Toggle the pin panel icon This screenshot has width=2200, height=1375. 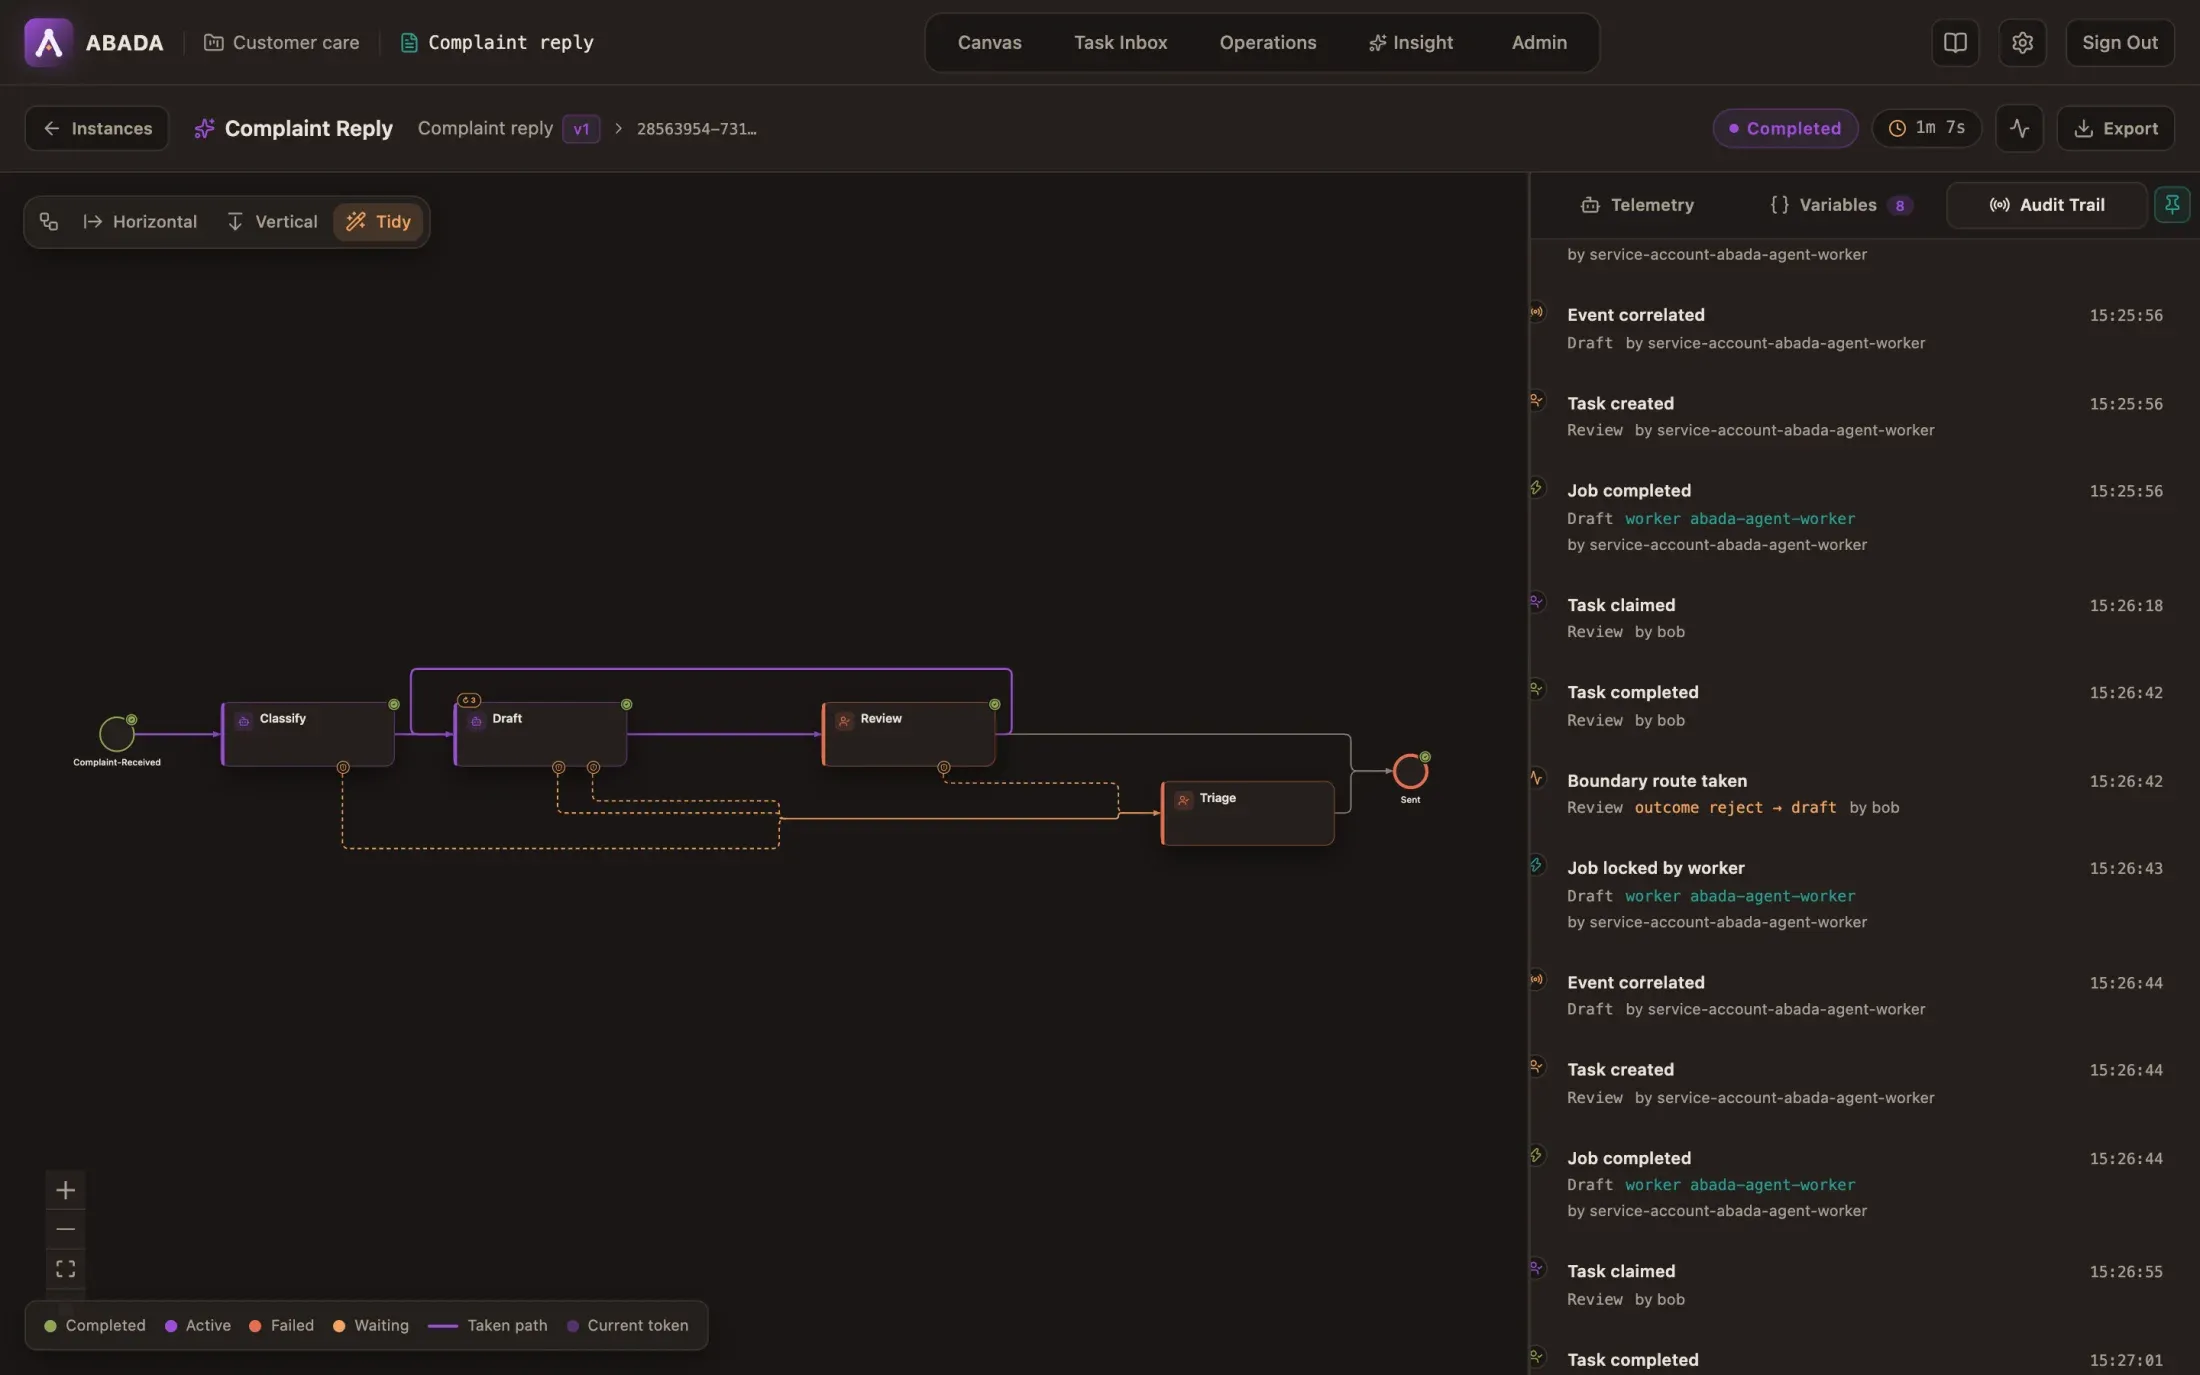2172,204
